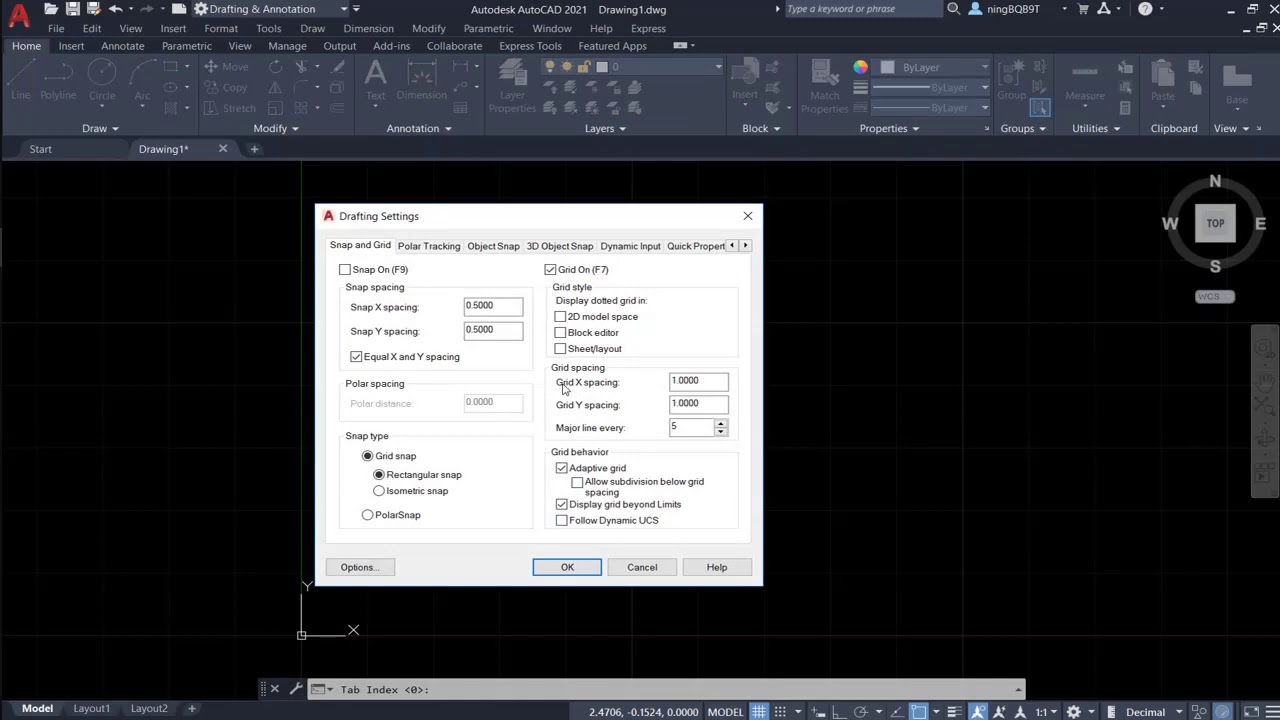Viewport: 1280px width, 720px height.
Task: Open Layer Properties manager
Action: (x=512, y=86)
